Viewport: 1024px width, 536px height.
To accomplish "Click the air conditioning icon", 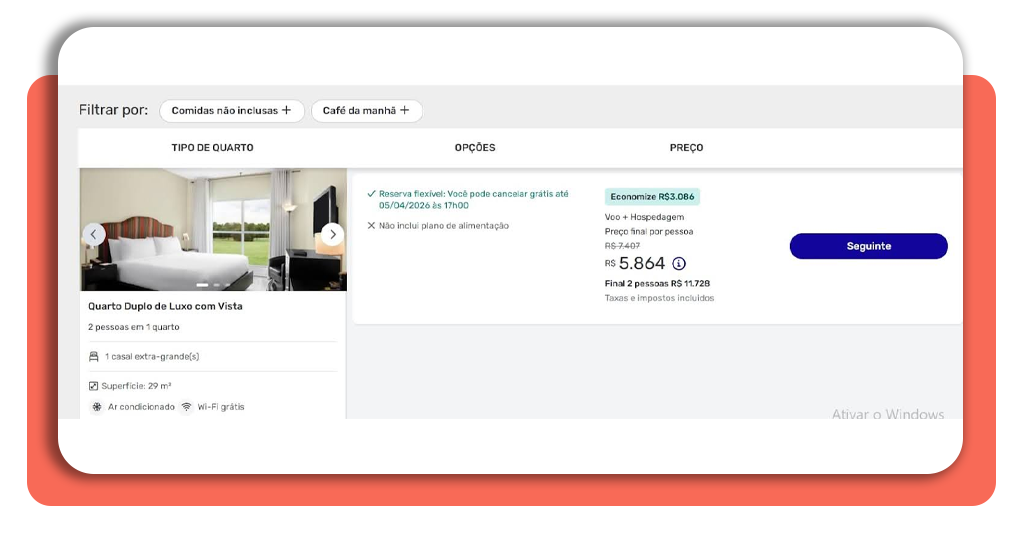I will coord(97,407).
